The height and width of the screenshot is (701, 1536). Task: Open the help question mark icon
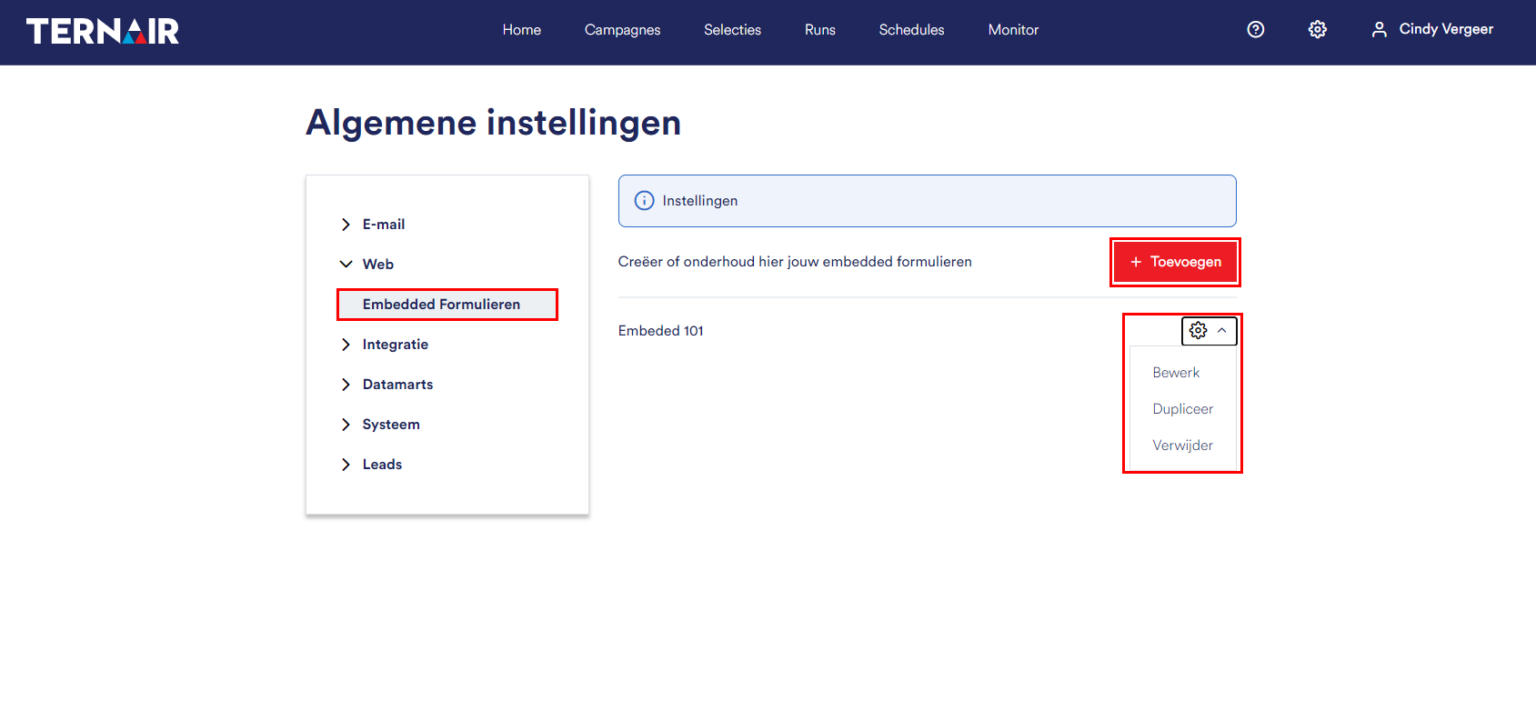(1256, 30)
